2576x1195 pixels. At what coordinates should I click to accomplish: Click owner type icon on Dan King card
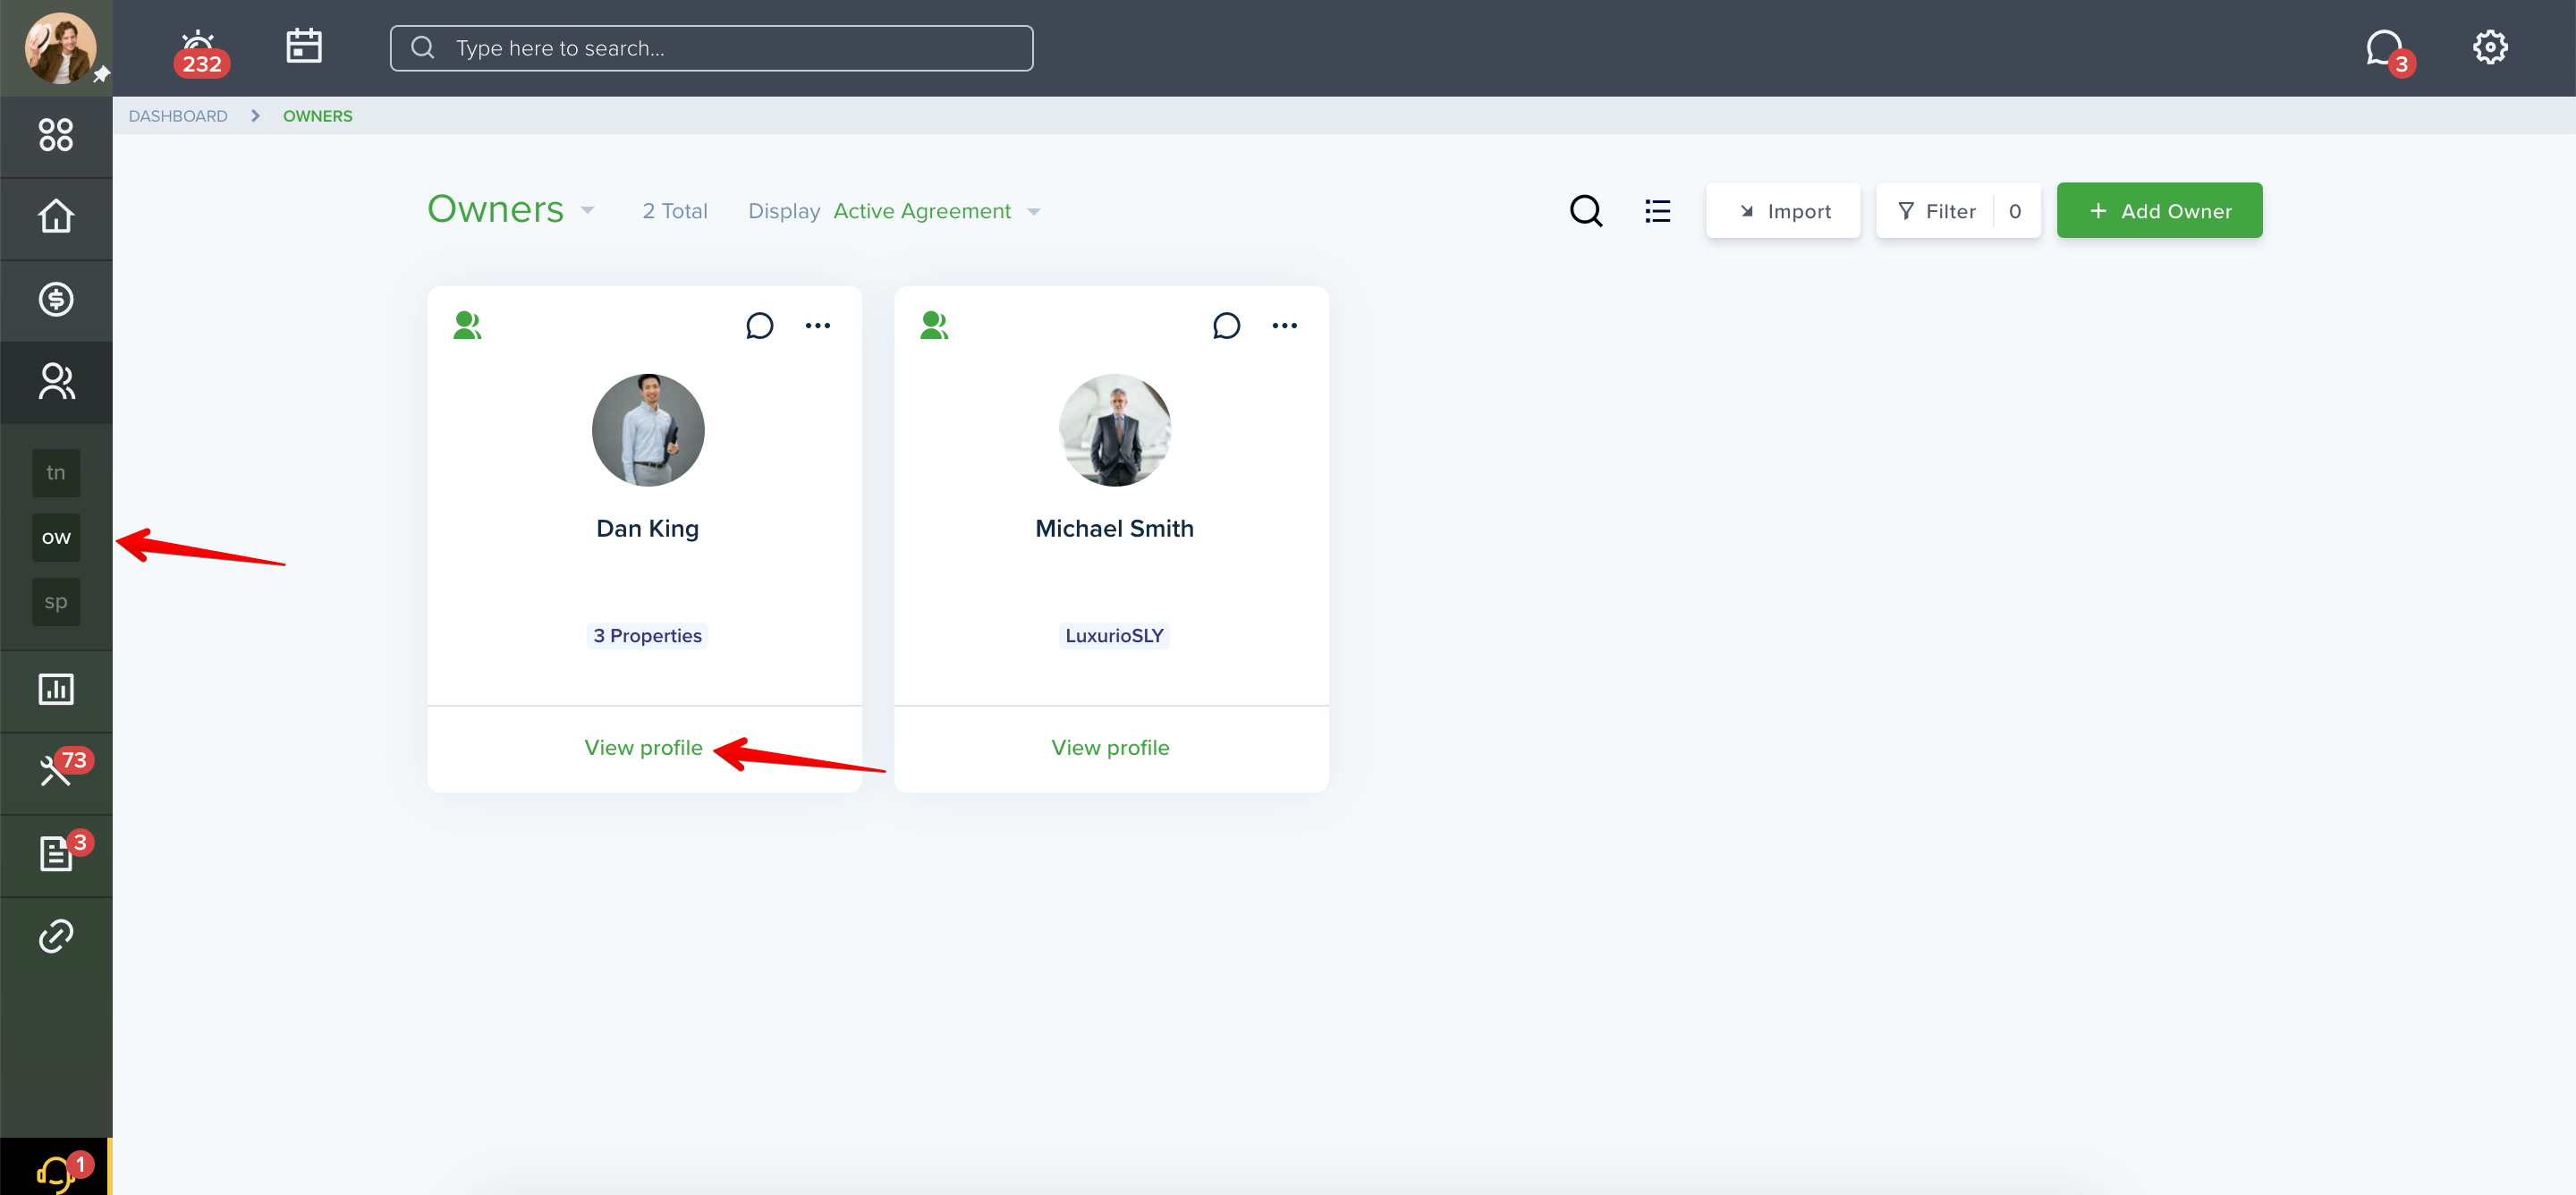coord(467,326)
